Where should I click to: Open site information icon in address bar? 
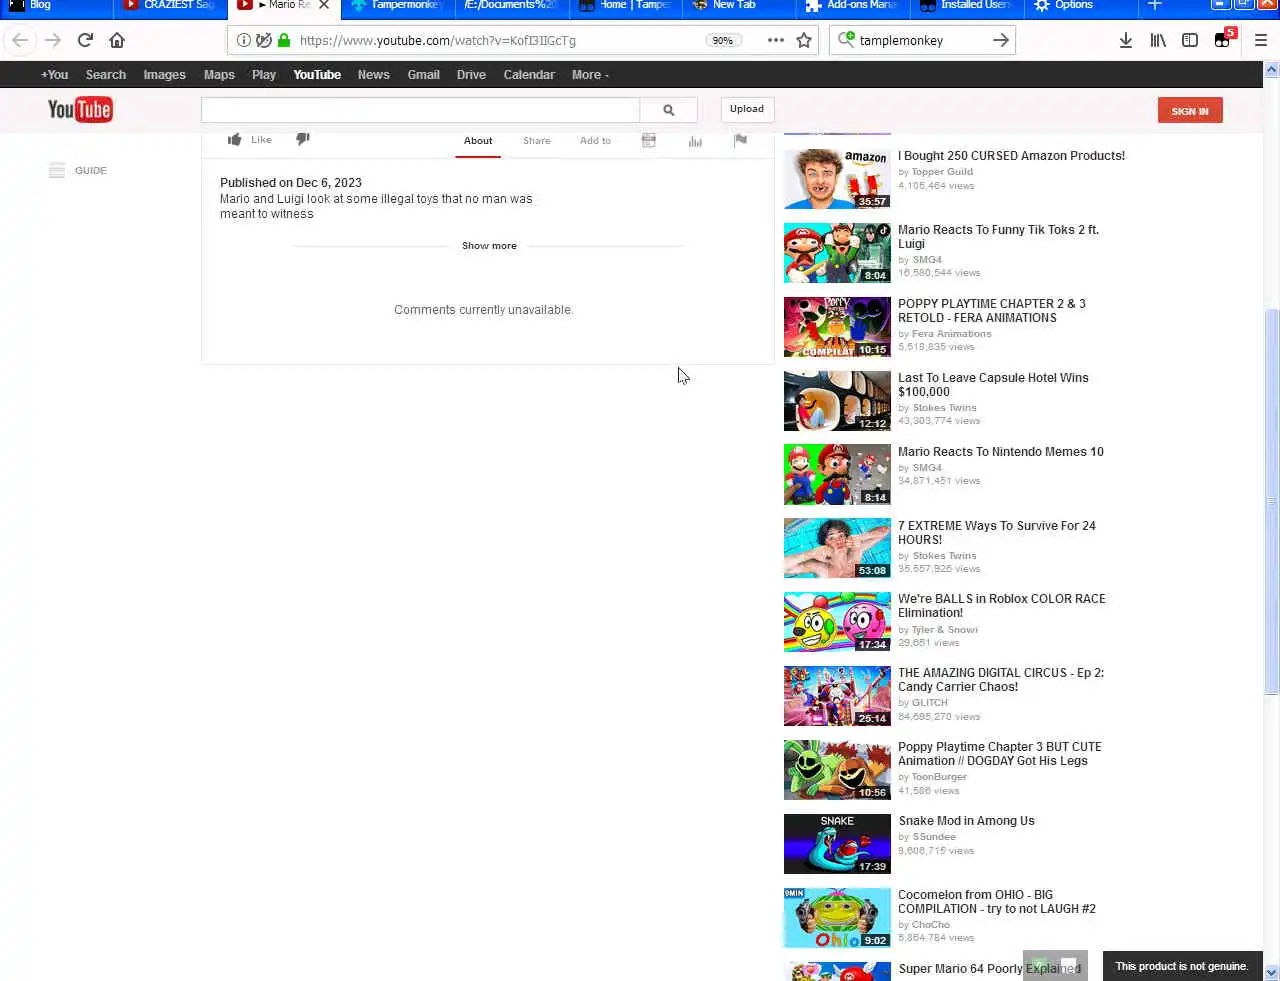coord(244,40)
